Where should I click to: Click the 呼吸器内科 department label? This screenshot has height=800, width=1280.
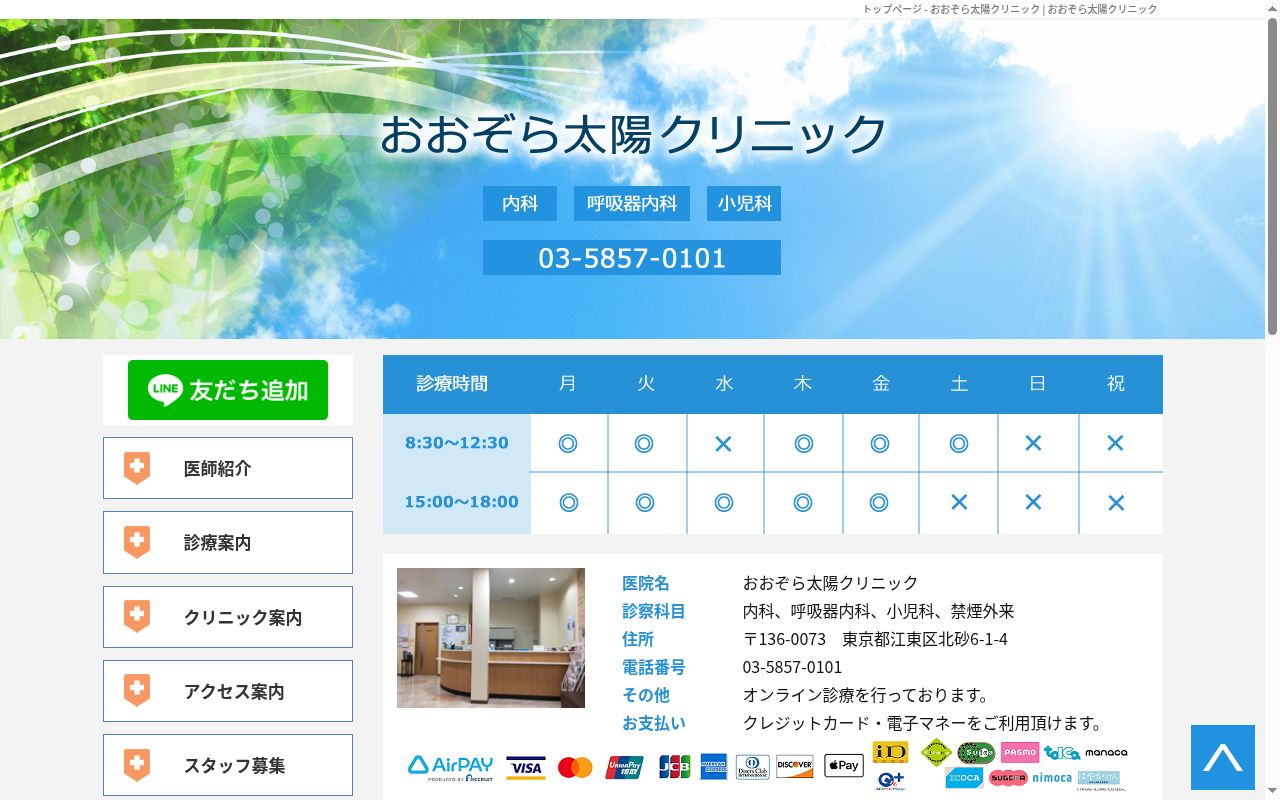pos(632,203)
